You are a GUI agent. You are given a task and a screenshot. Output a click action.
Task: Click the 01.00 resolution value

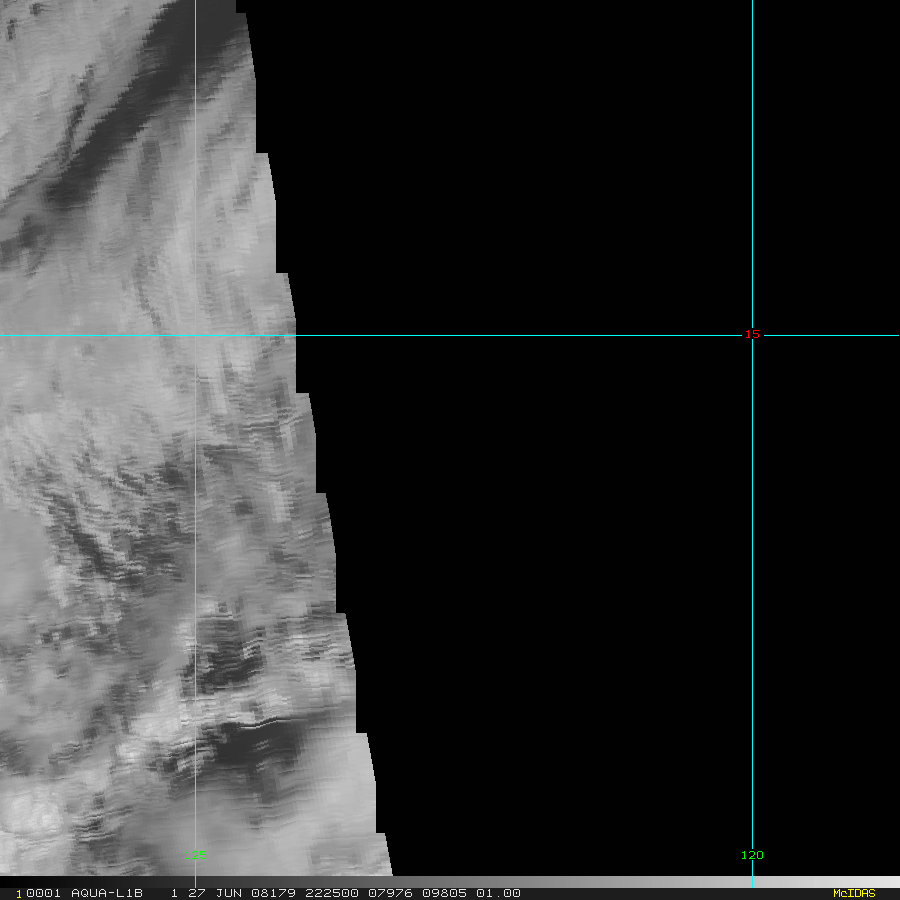(500, 893)
